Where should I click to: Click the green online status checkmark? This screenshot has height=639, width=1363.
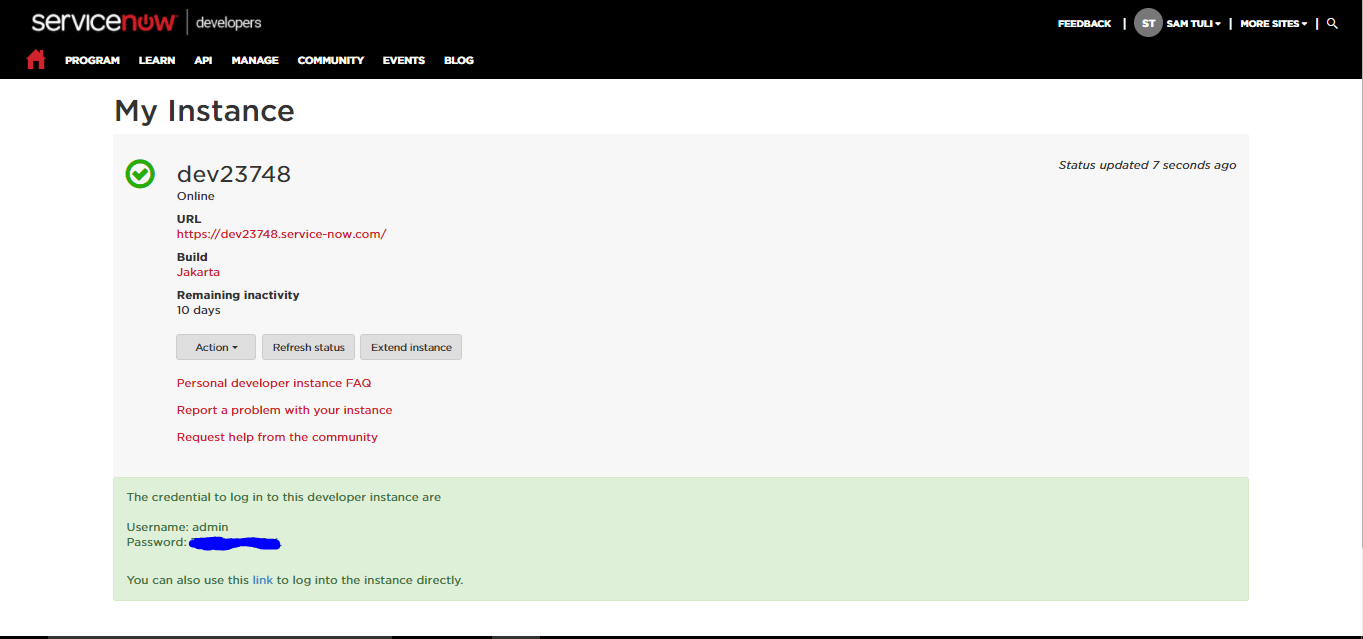point(140,174)
